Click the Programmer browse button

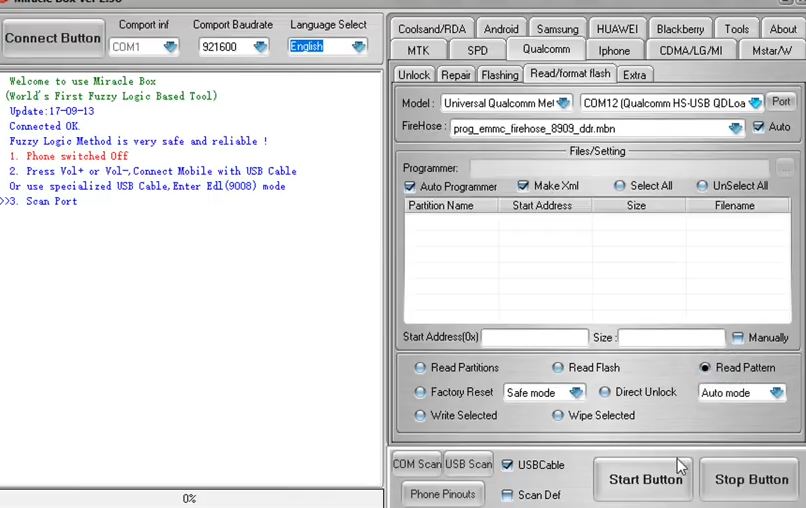784,168
